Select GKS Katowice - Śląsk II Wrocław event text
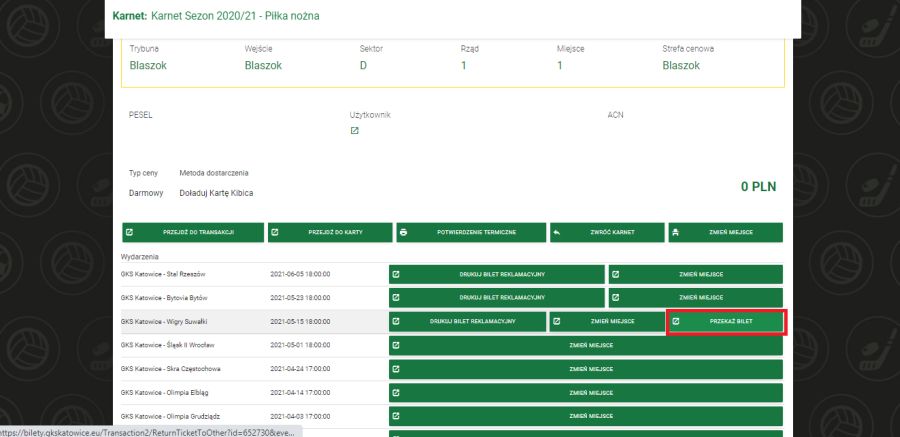The image size is (900, 437). tap(170, 345)
